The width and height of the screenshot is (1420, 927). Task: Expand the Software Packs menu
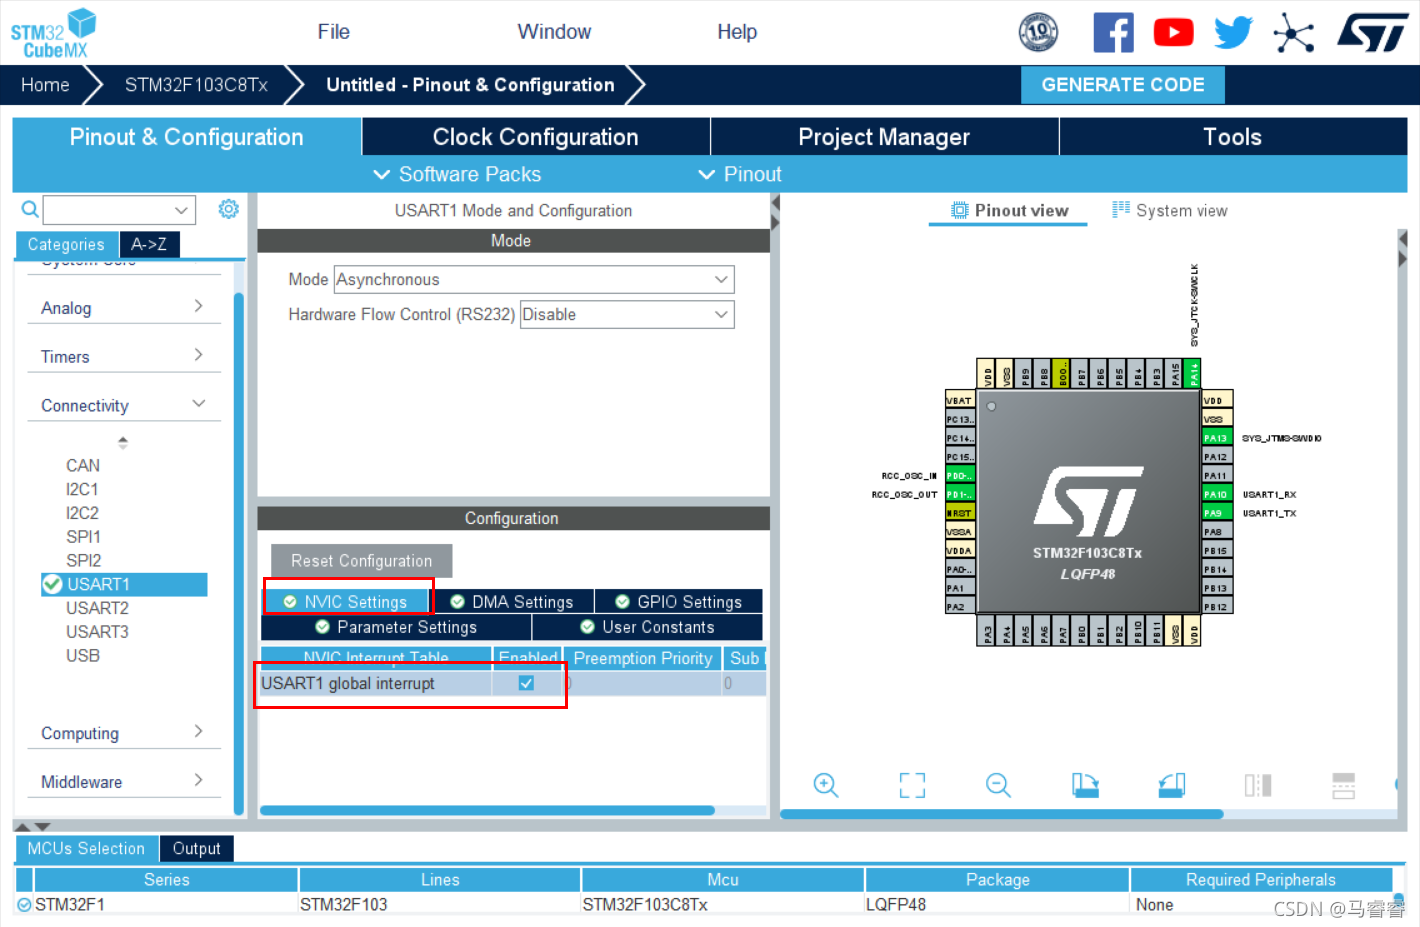(457, 174)
